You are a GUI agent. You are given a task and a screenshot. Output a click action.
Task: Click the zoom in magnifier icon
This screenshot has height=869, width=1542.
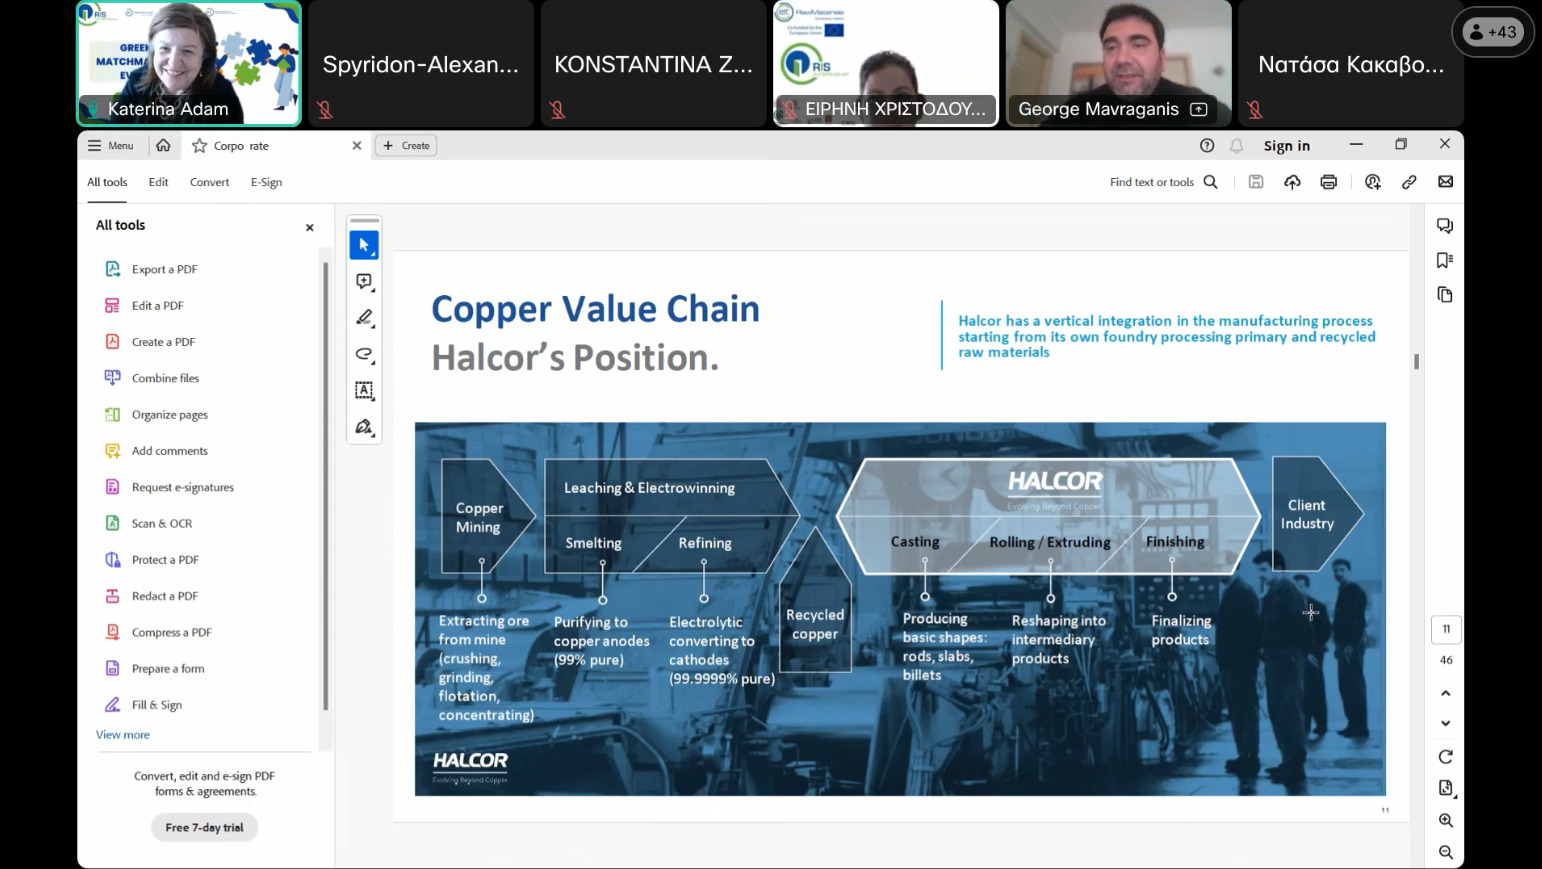click(x=1445, y=820)
